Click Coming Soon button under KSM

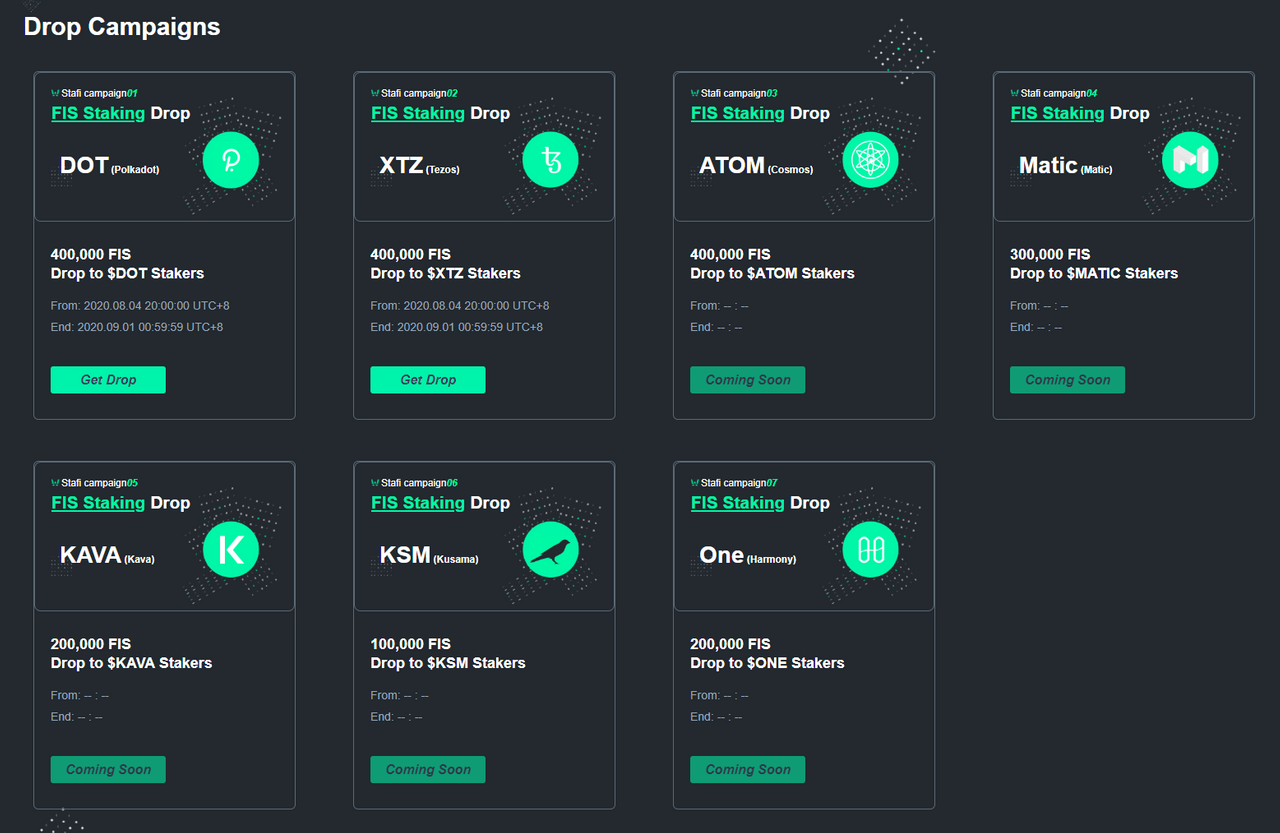428,769
